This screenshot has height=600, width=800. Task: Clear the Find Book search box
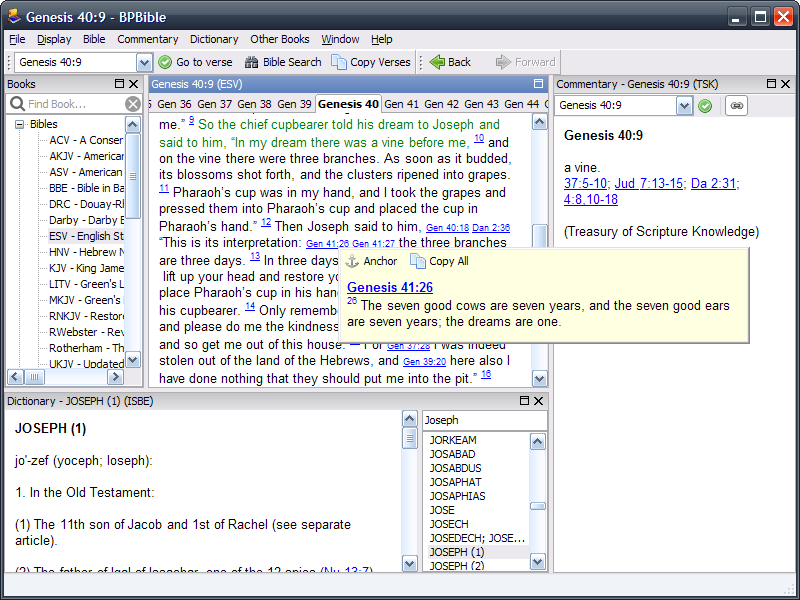[x=133, y=104]
